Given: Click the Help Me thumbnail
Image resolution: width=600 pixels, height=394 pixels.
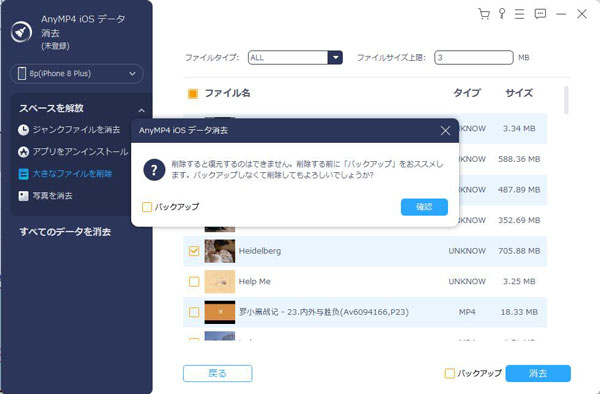Looking at the screenshot, I should click(x=220, y=282).
